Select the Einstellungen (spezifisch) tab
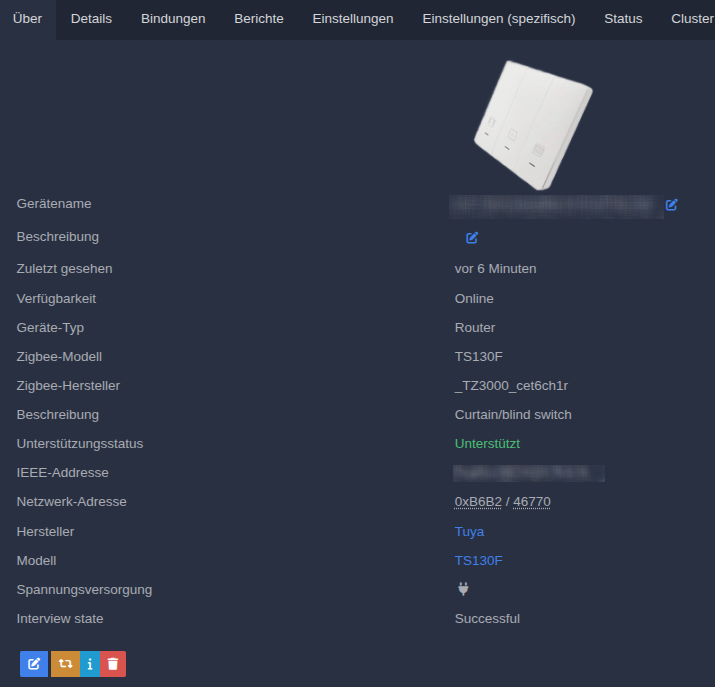The image size is (715, 687). (499, 19)
